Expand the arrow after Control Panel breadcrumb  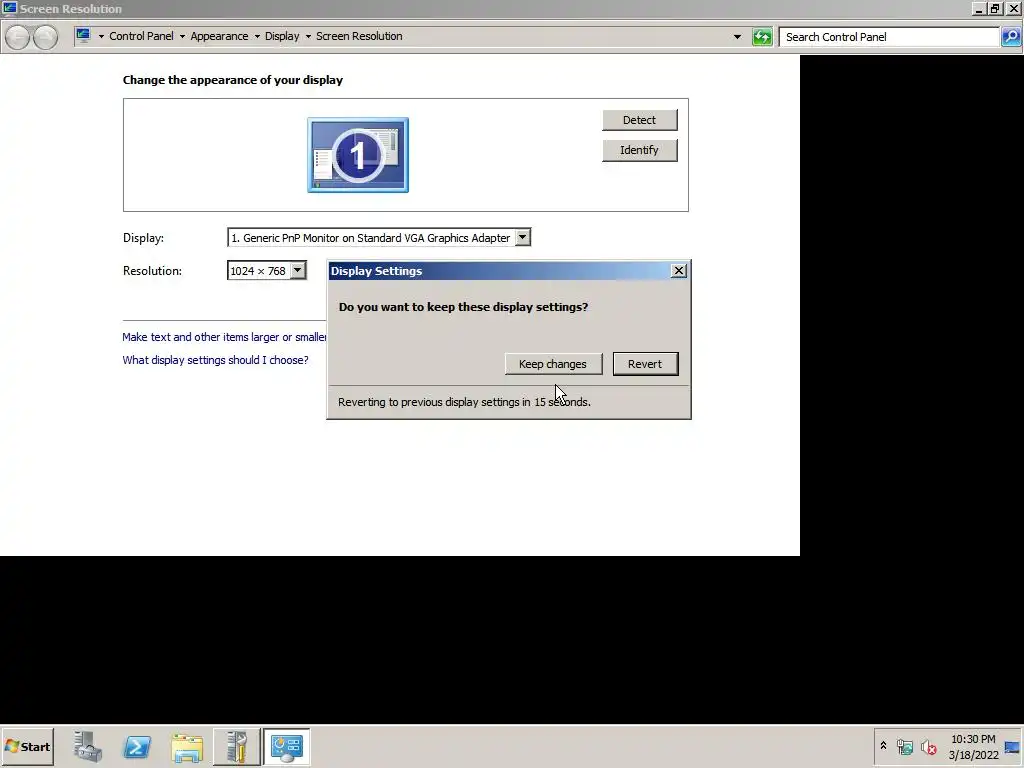pyautogui.click(x=182, y=37)
